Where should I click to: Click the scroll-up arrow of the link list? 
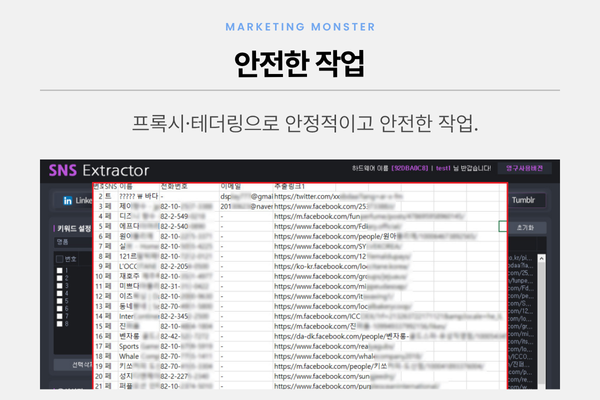tap(541, 259)
